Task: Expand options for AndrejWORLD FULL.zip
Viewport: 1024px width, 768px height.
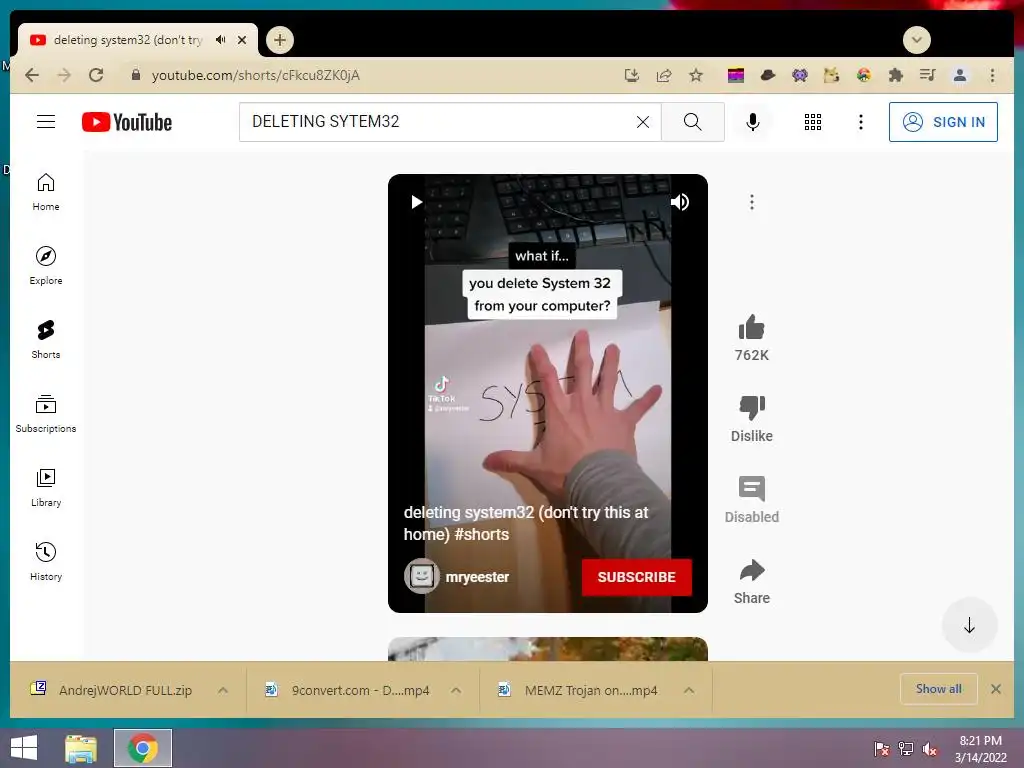Action: tap(223, 690)
